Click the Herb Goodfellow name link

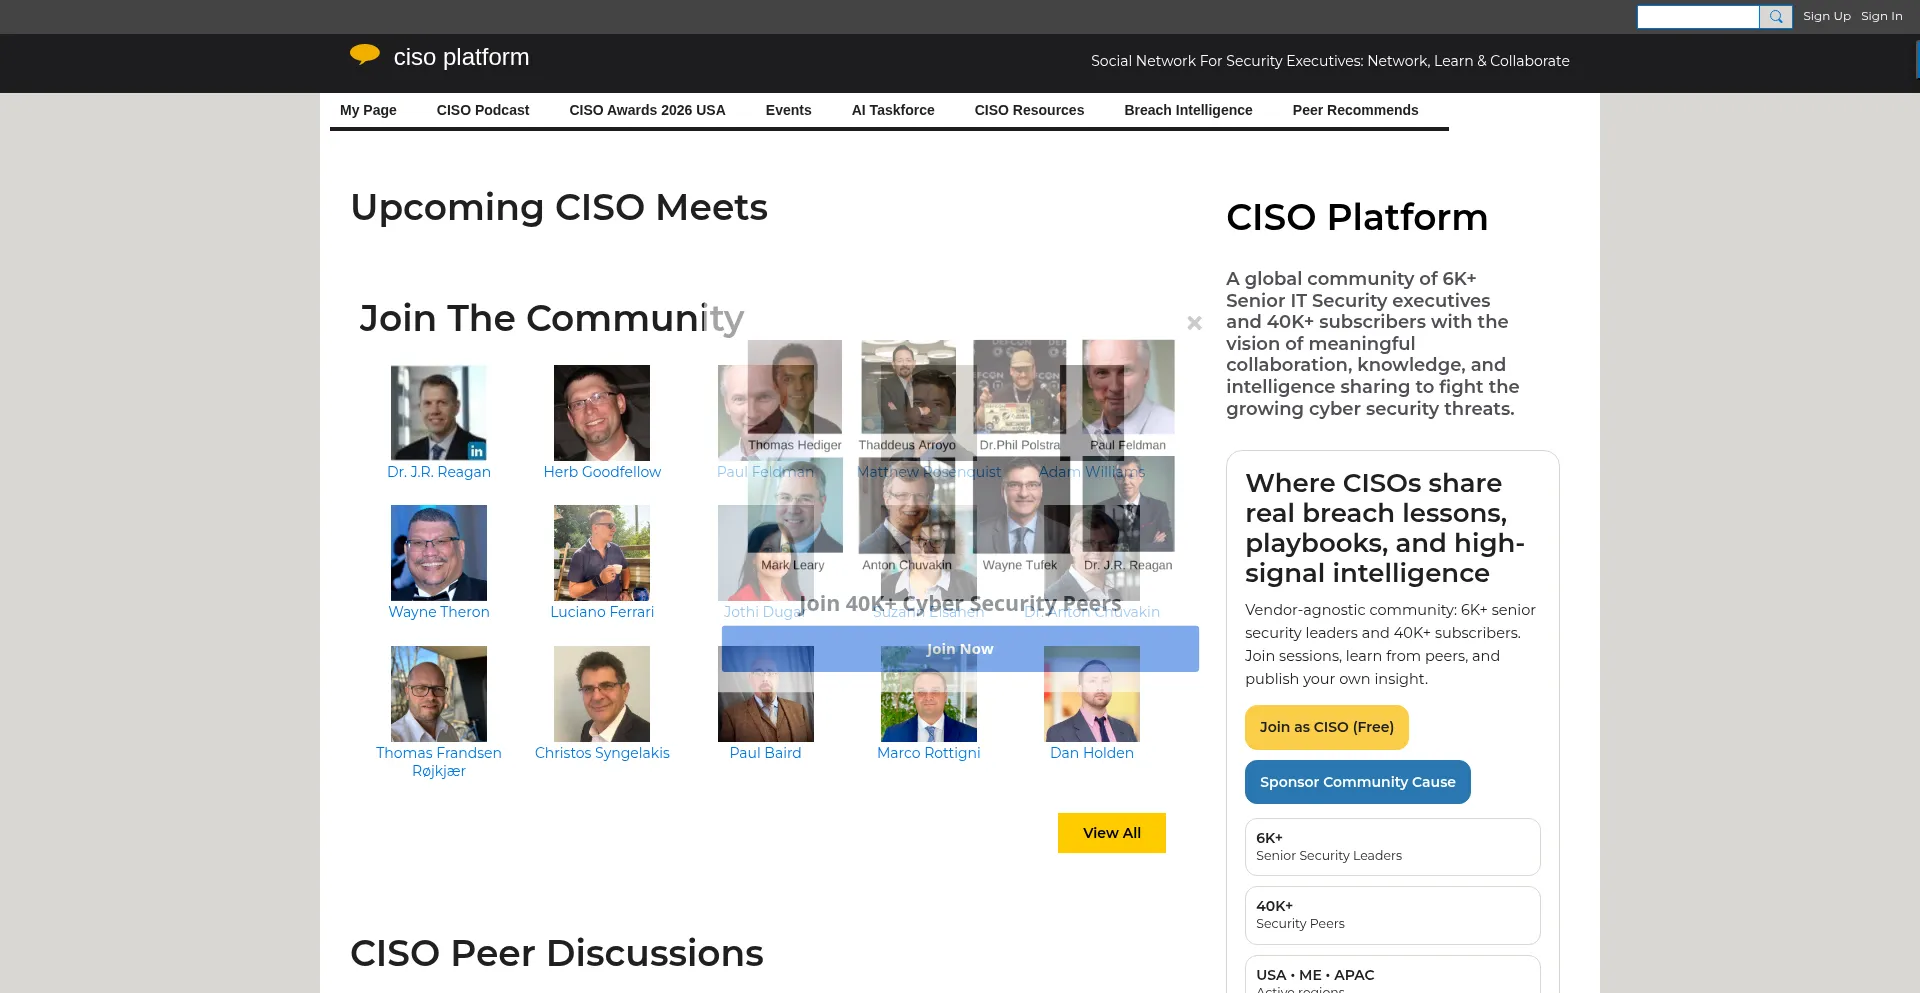pyautogui.click(x=602, y=472)
